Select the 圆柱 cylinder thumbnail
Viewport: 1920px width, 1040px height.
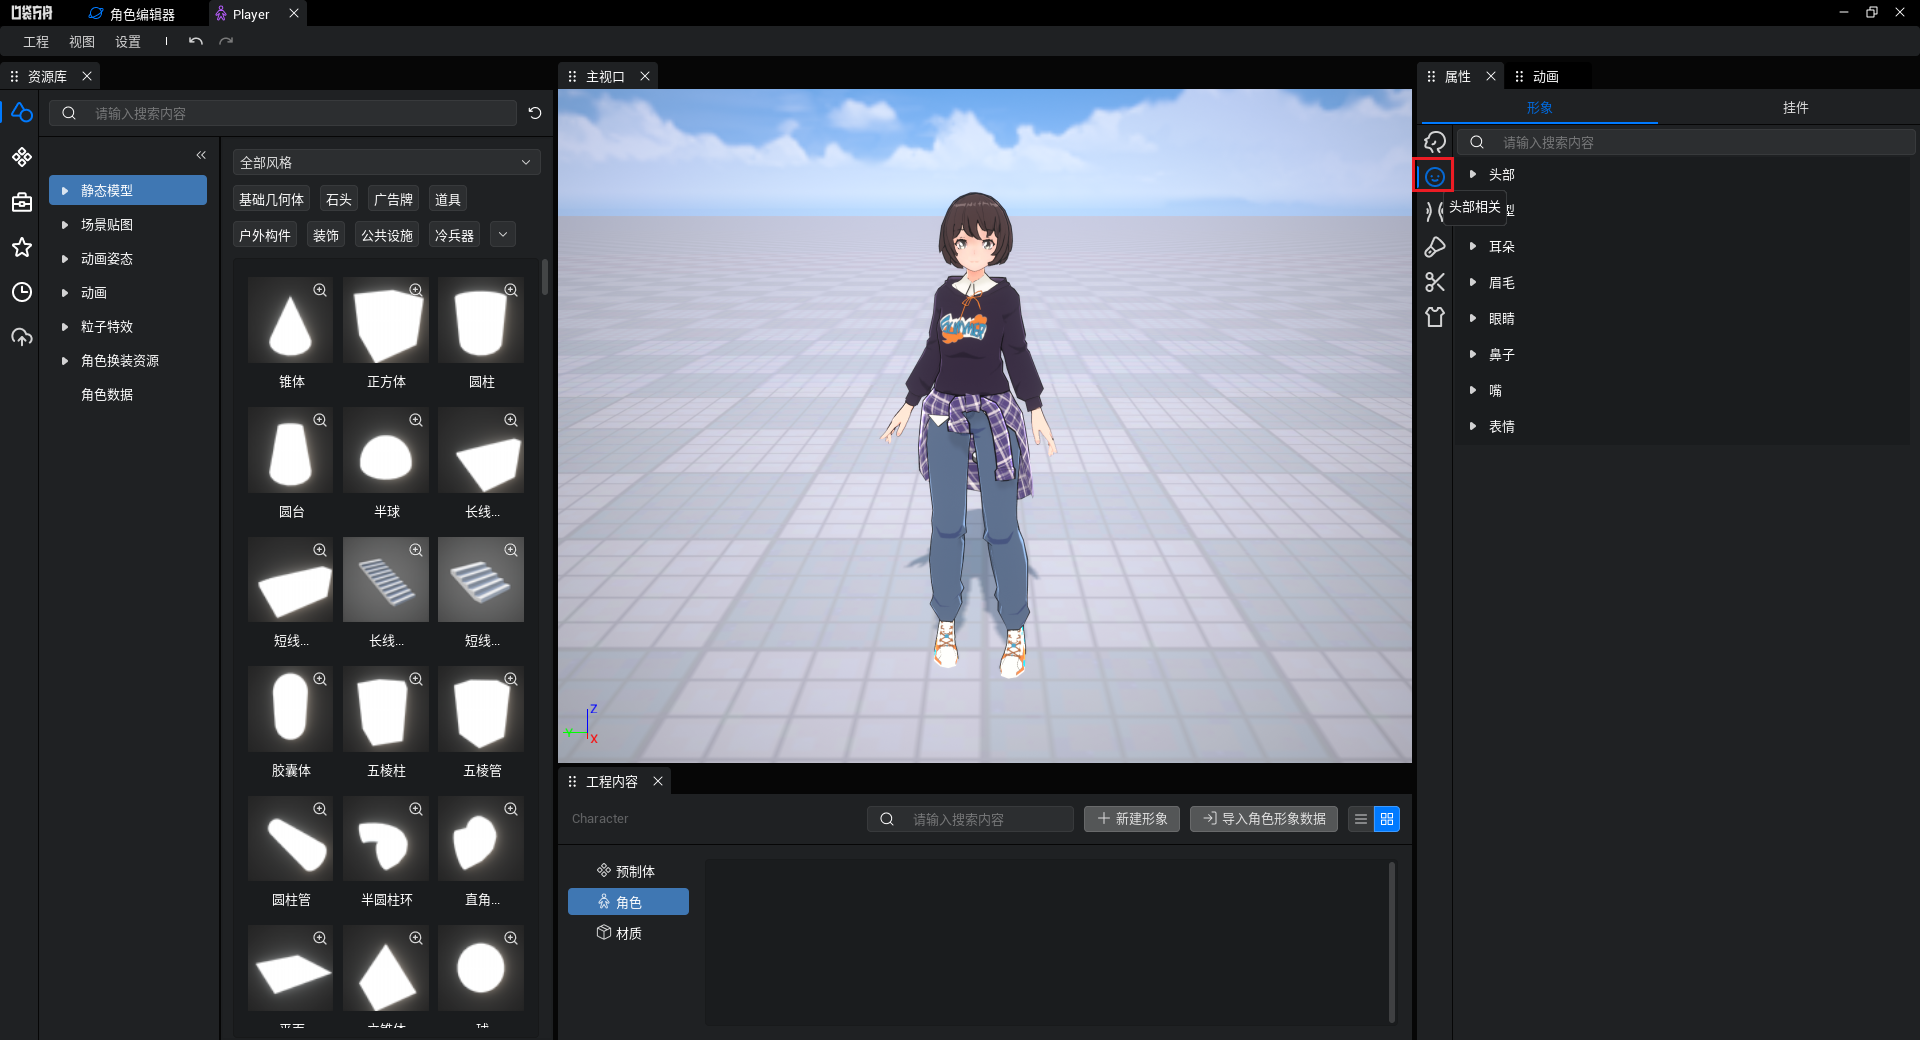pyautogui.click(x=481, y=321)
